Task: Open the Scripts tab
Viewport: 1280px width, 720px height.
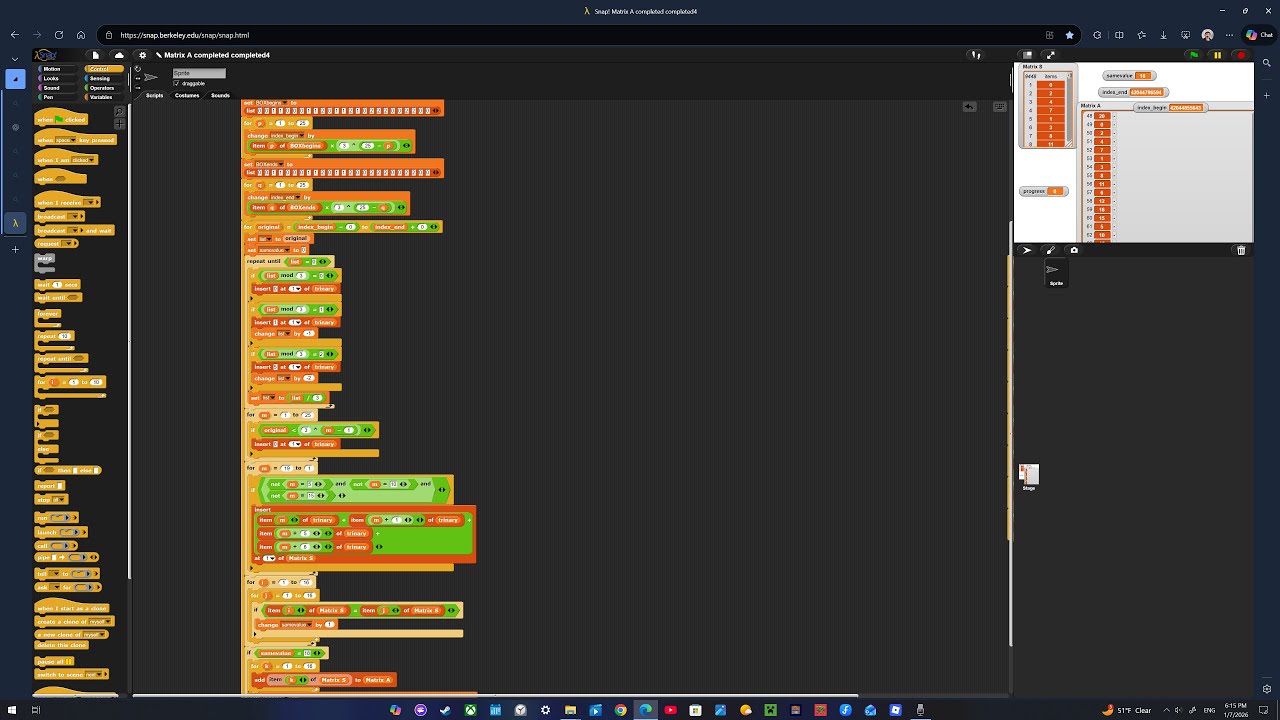Action: (x=155, y=96)
